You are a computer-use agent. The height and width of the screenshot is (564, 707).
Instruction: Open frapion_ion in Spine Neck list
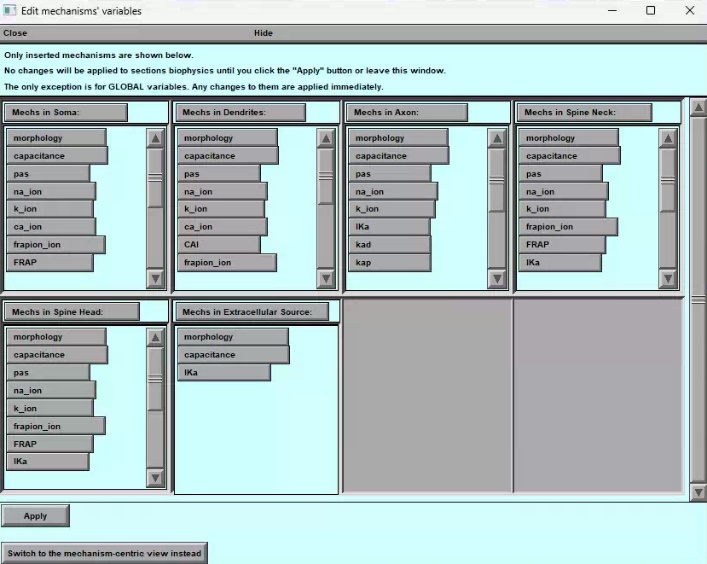pos(567,227)
